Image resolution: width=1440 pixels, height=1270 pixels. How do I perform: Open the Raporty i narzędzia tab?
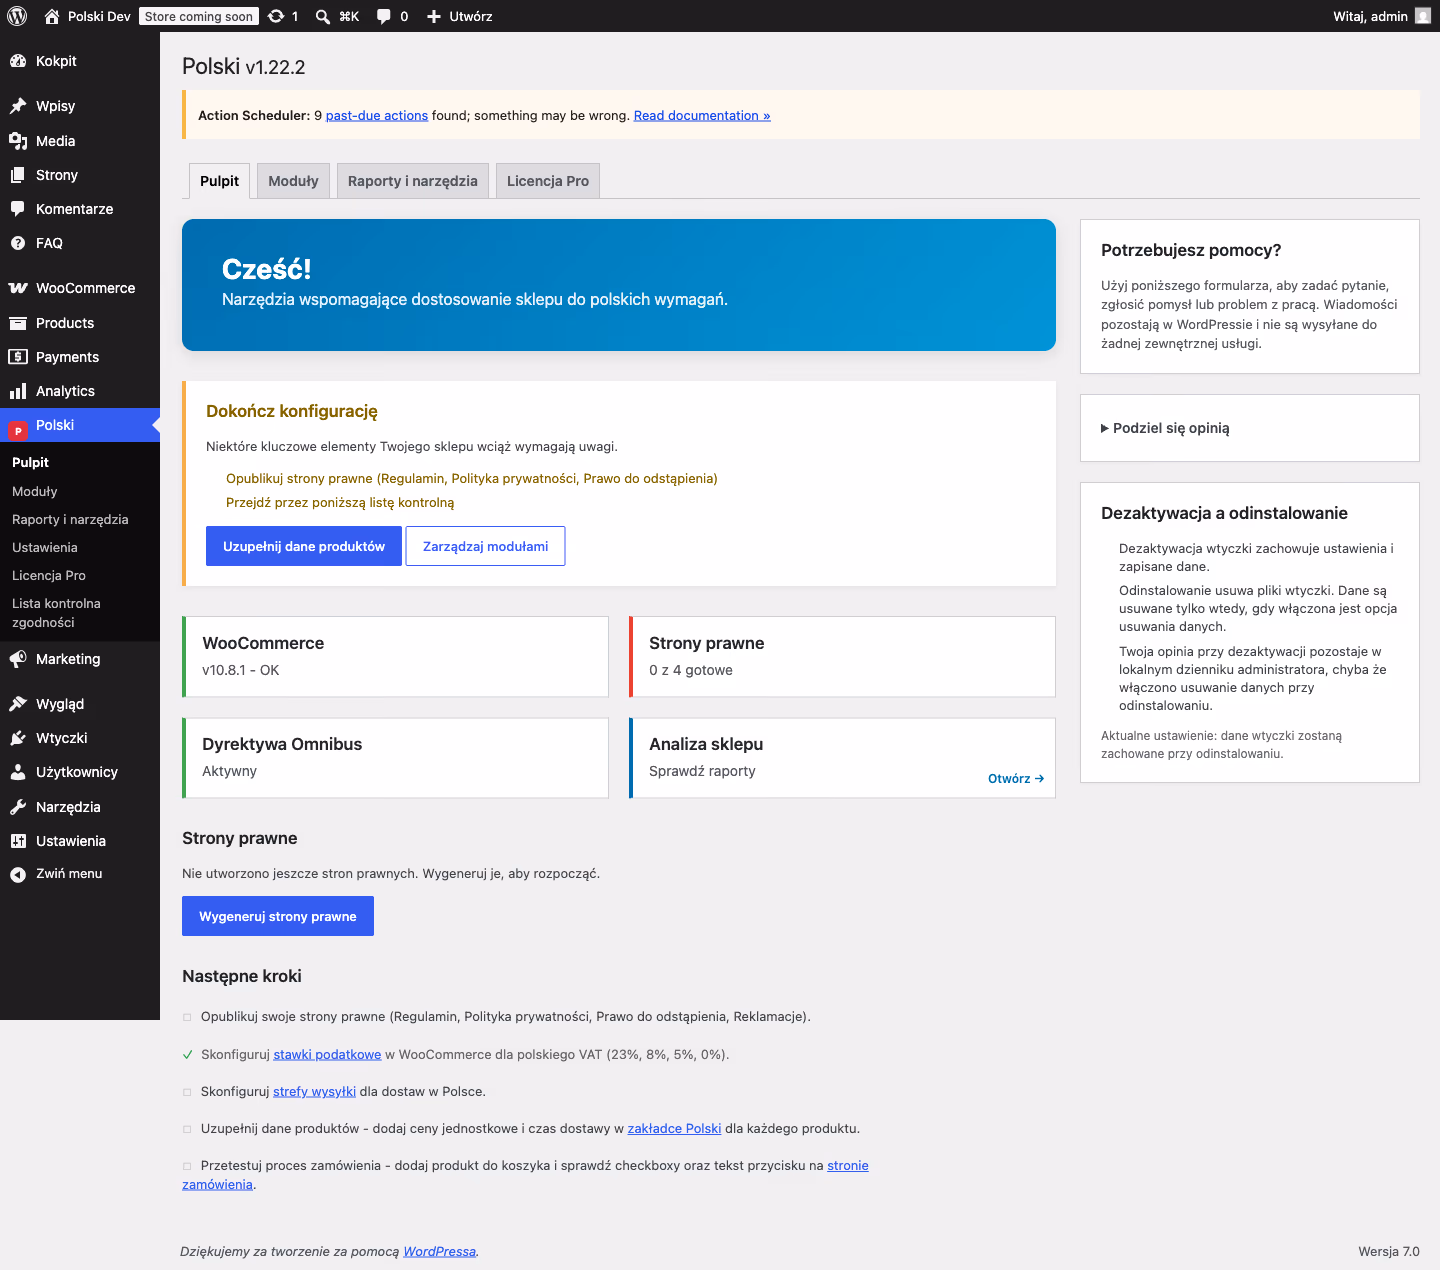click(x=413, y=181)
